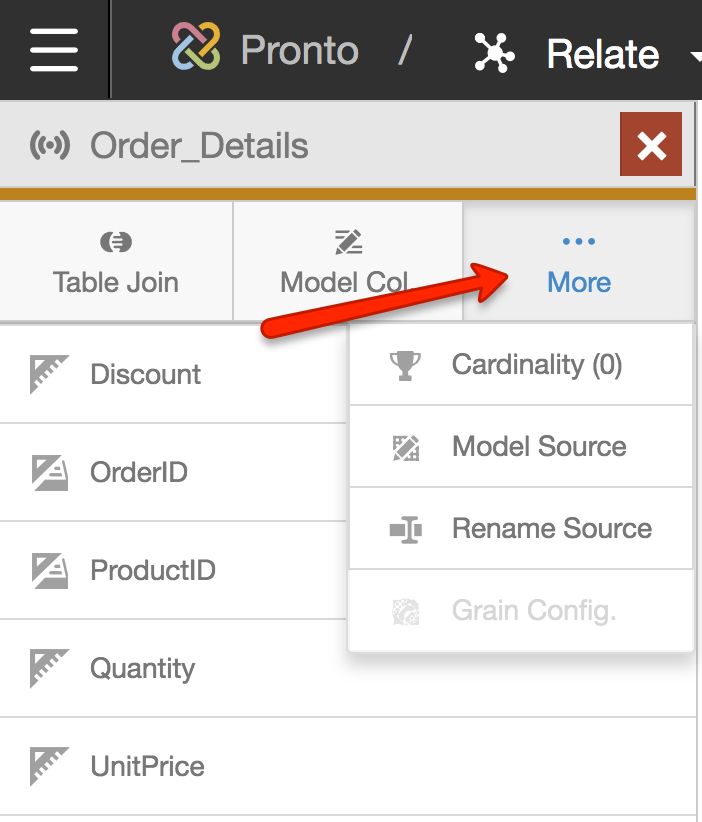Open the Table Join tab
Viewport: 702px width, 822px height.
pos(116,263)
